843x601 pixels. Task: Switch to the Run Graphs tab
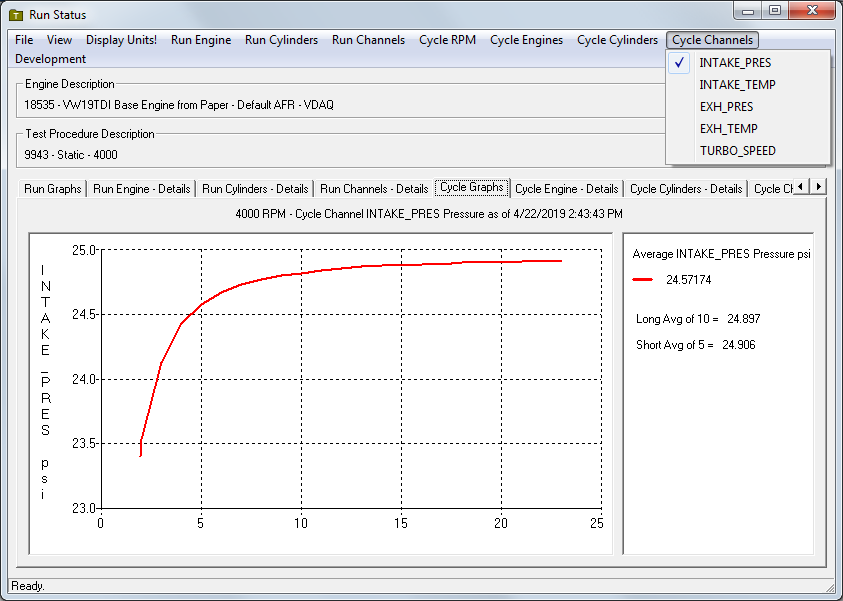pyautogui.click(x=53, y=189)
